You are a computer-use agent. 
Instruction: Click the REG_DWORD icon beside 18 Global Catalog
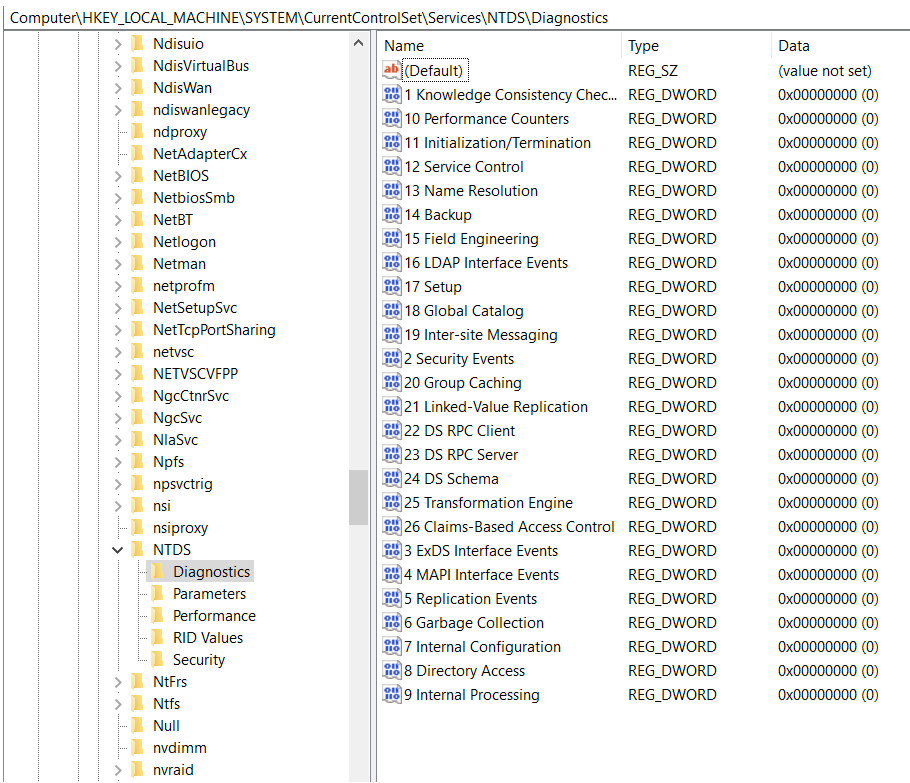[391, 310]
